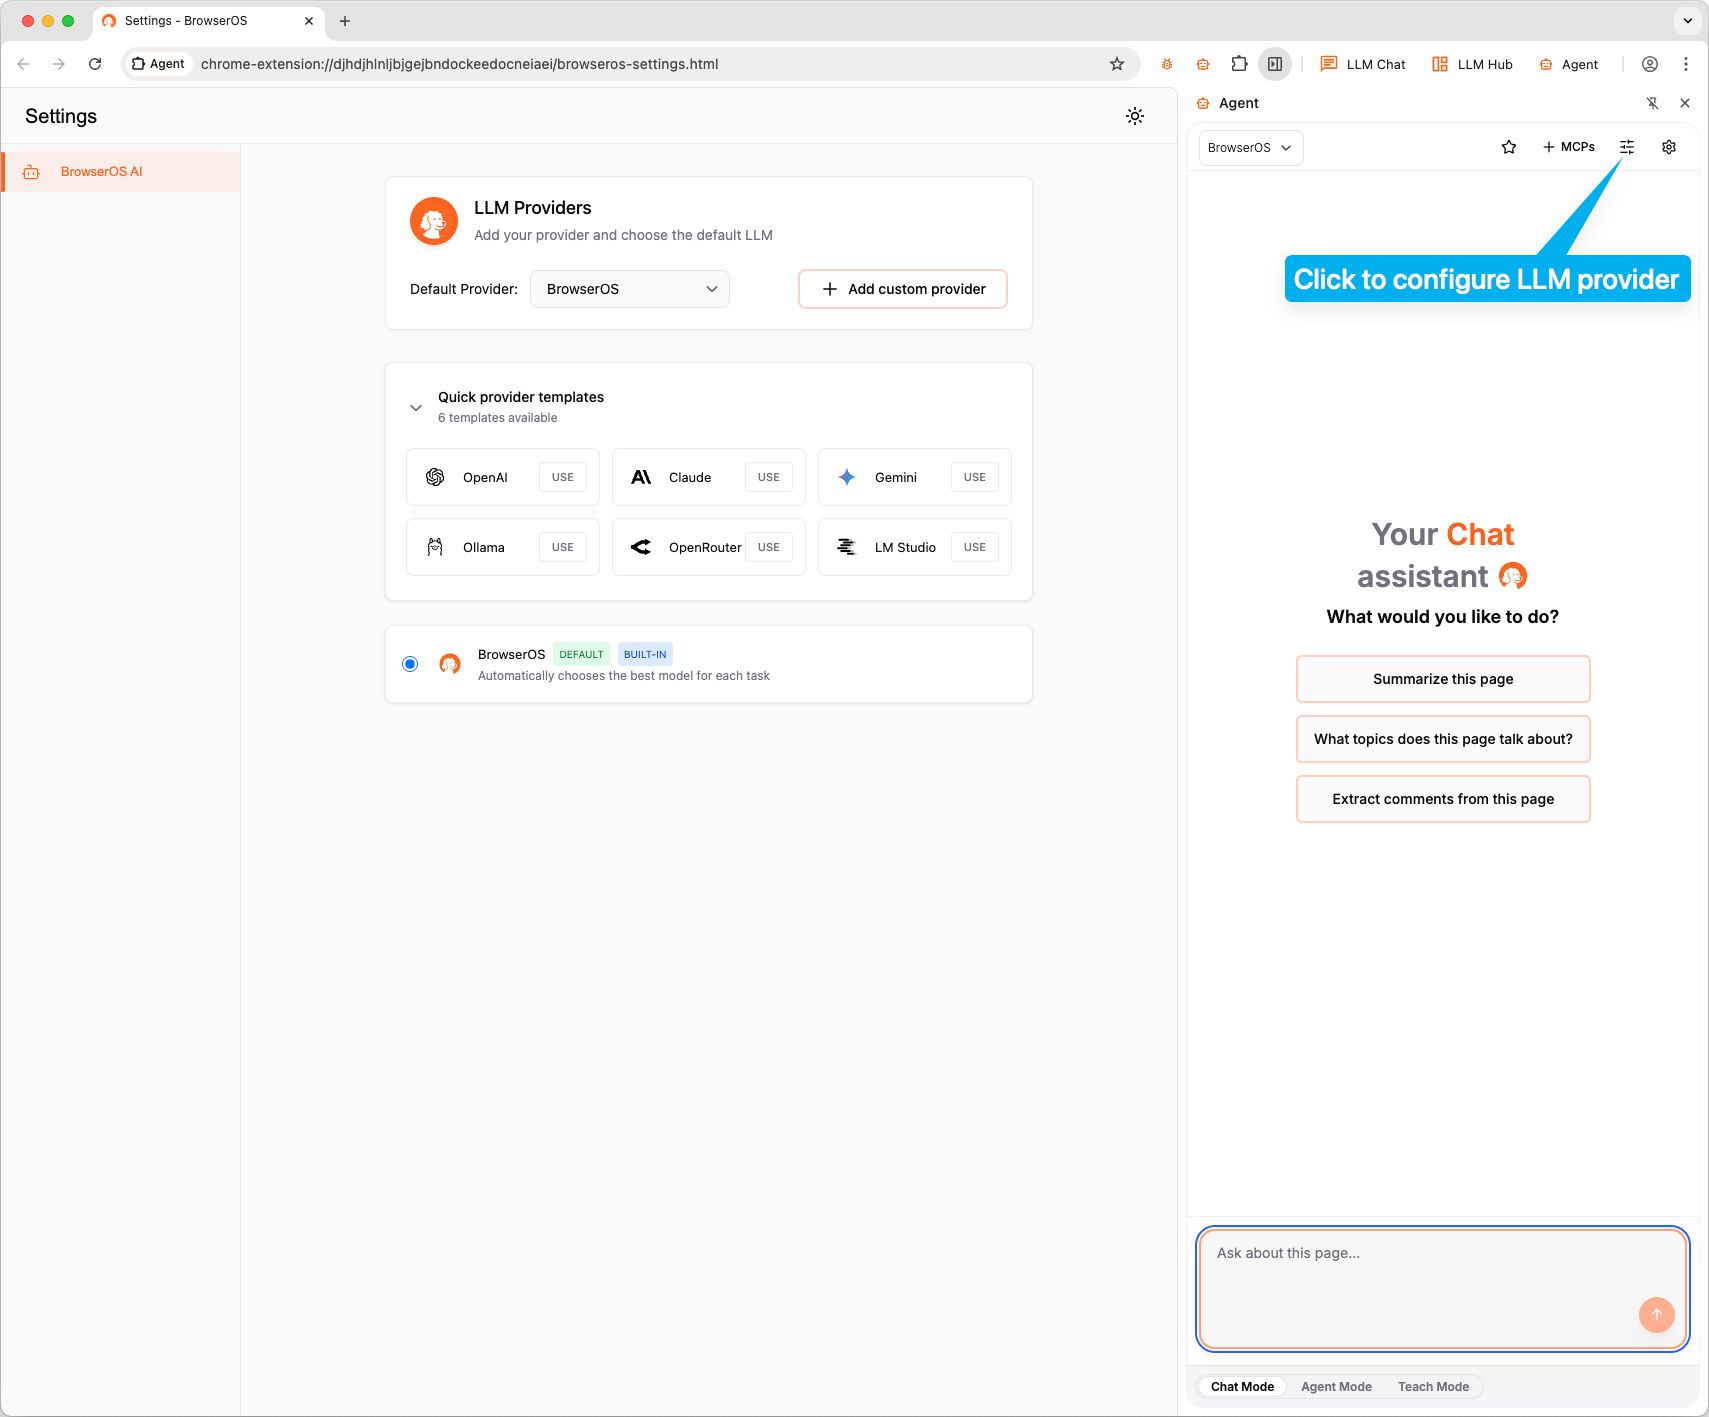
Task: Focus the Ask about this page input
Action: 1443,1288
